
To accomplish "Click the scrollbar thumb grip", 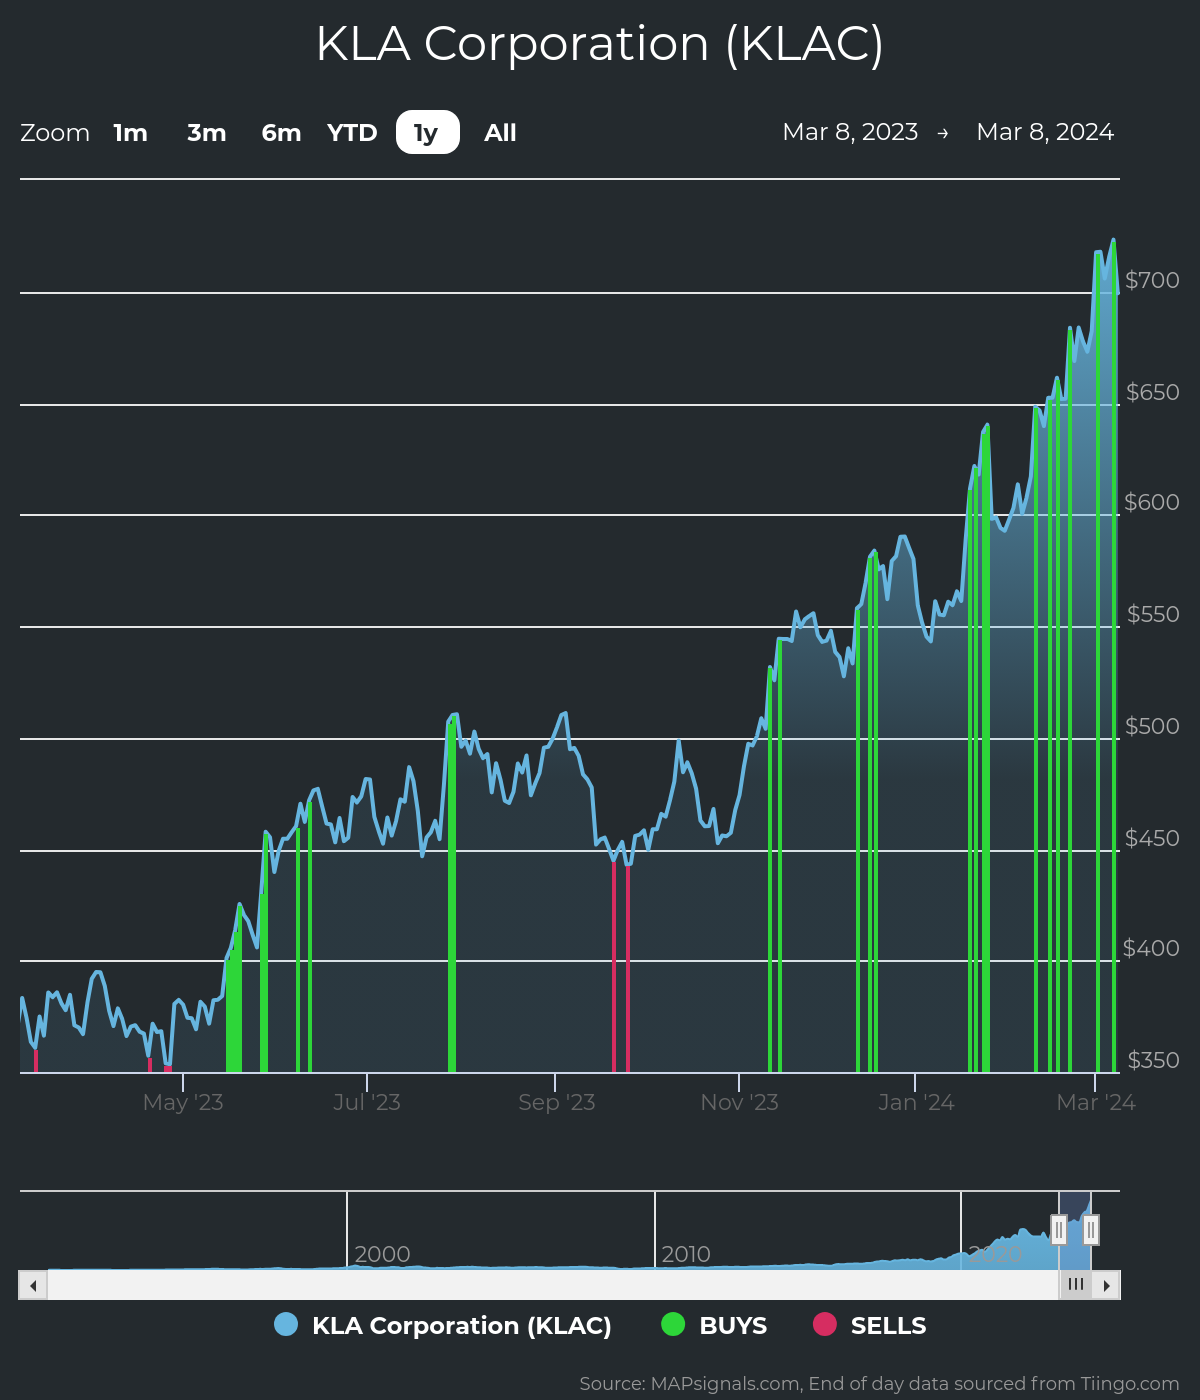I will tap(1076, 1285).
